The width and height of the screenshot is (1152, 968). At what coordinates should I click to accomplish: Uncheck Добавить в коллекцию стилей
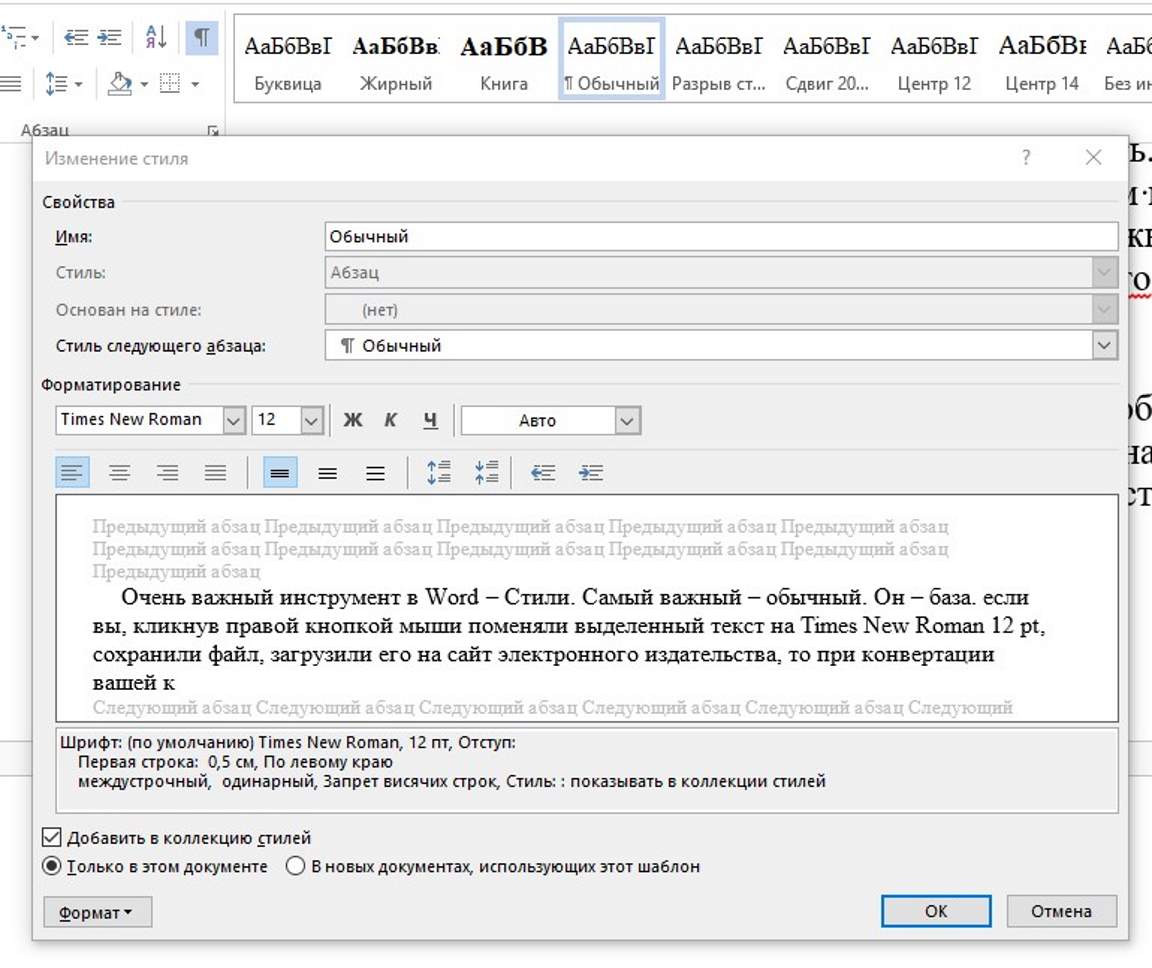coord(51,838)
